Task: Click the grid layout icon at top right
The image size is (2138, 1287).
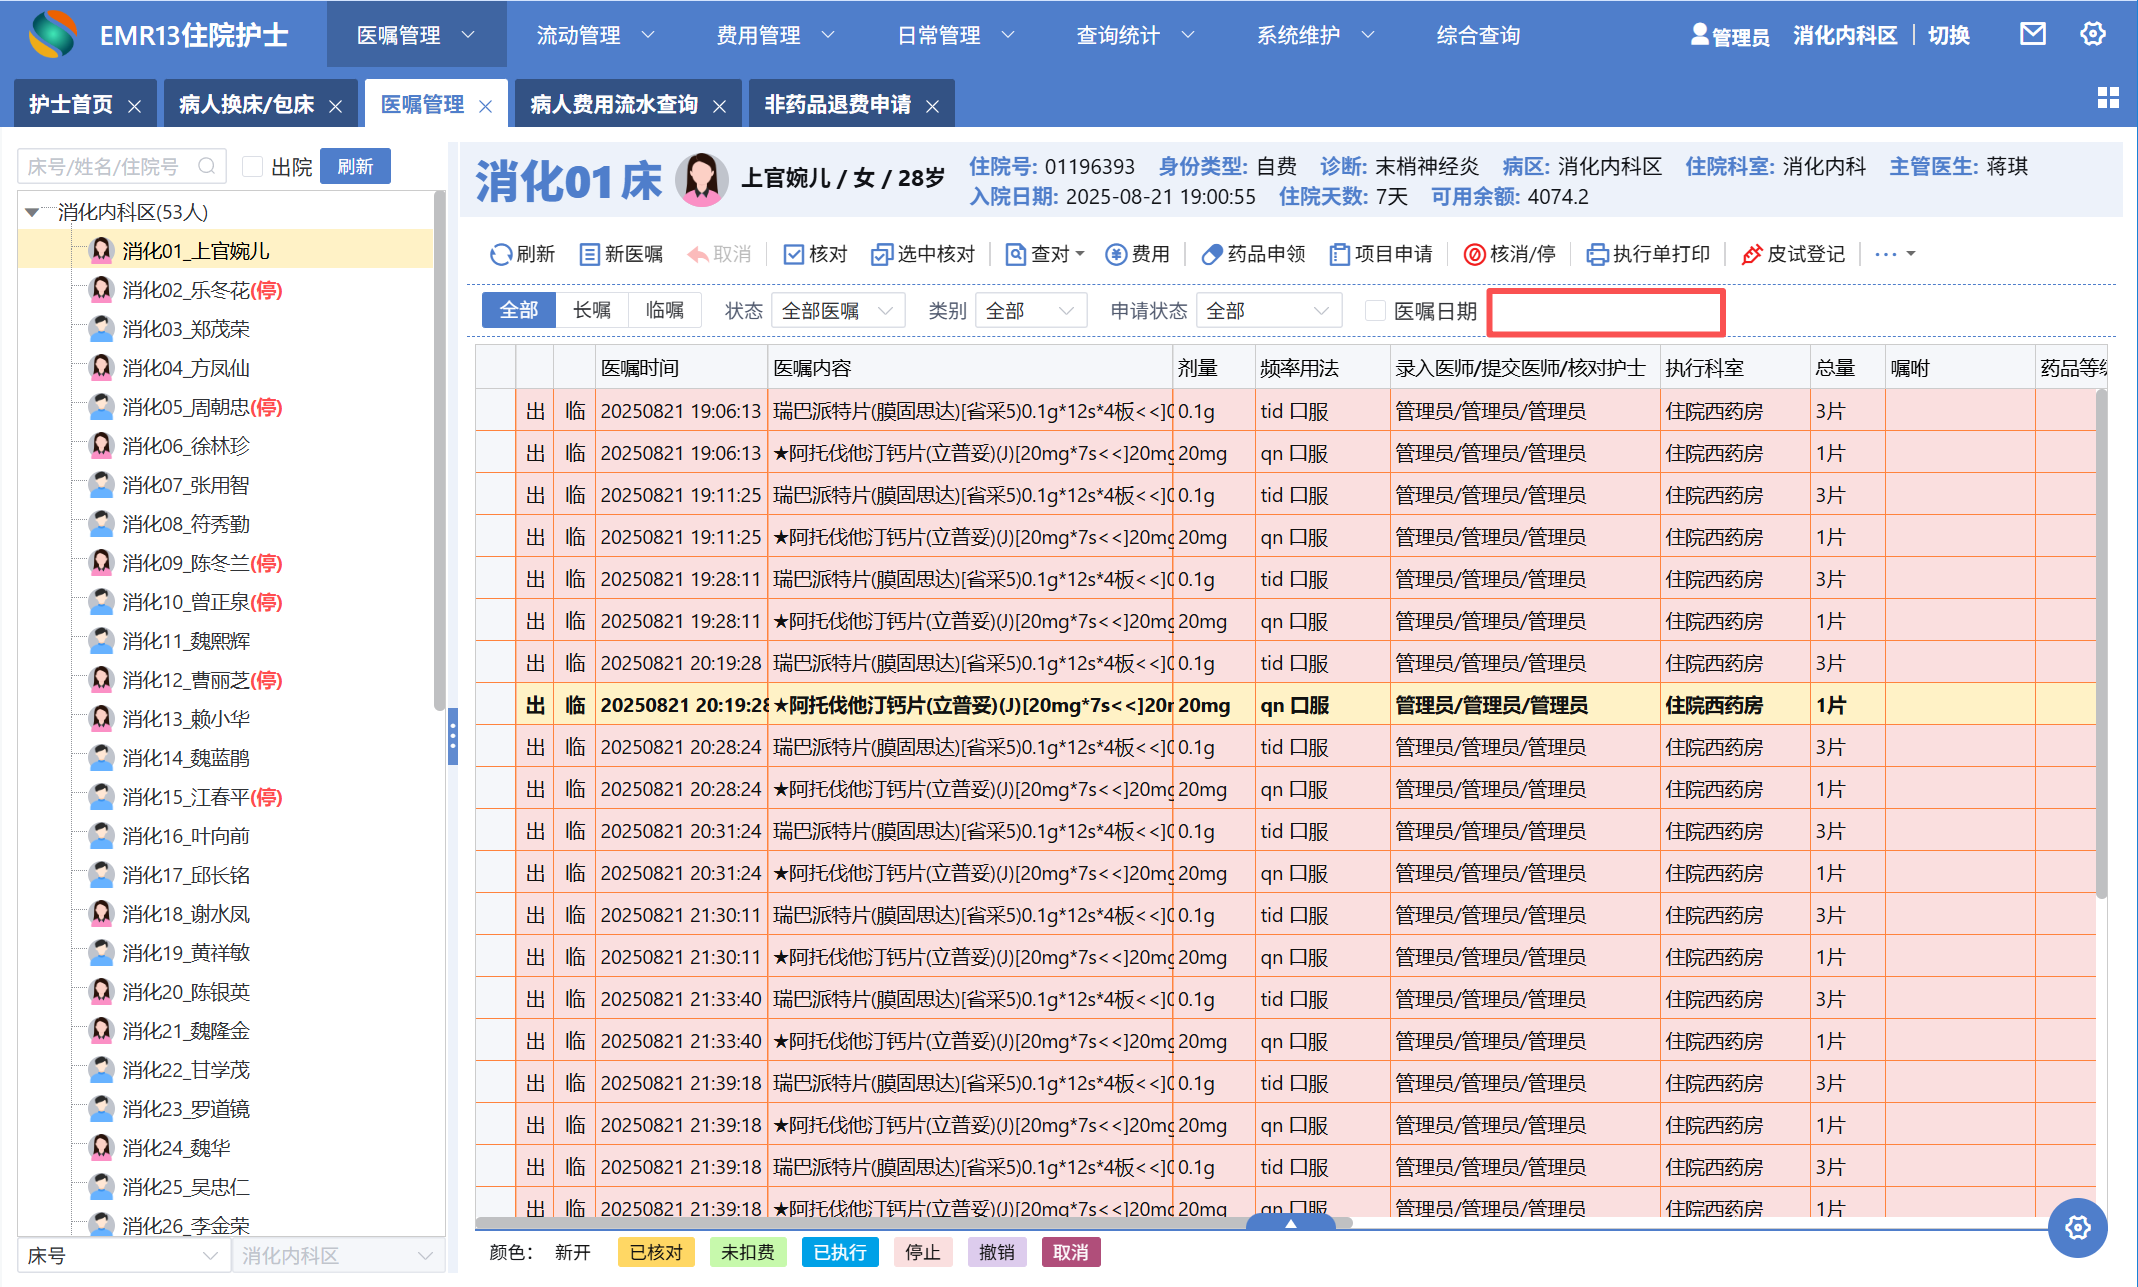Action: tap(2107, 98)
